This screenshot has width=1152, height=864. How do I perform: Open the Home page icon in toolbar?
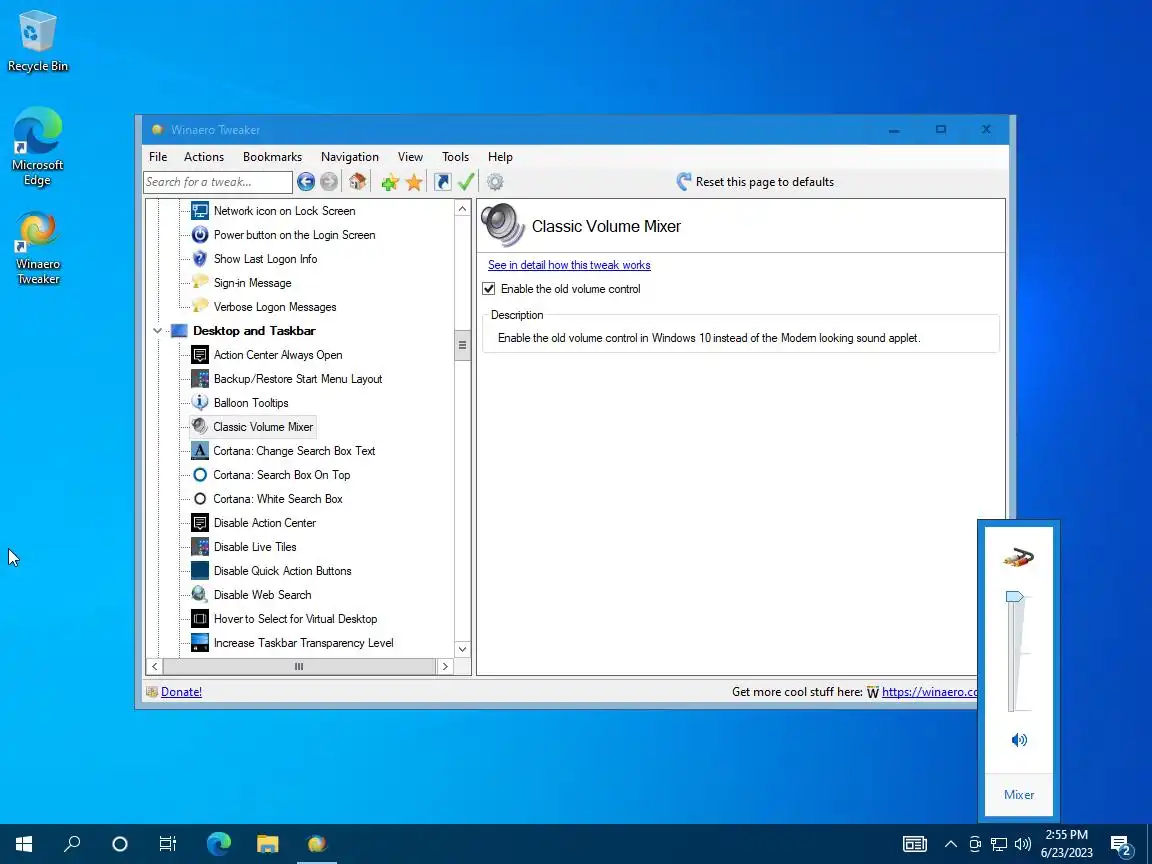[x=358, y=181]
